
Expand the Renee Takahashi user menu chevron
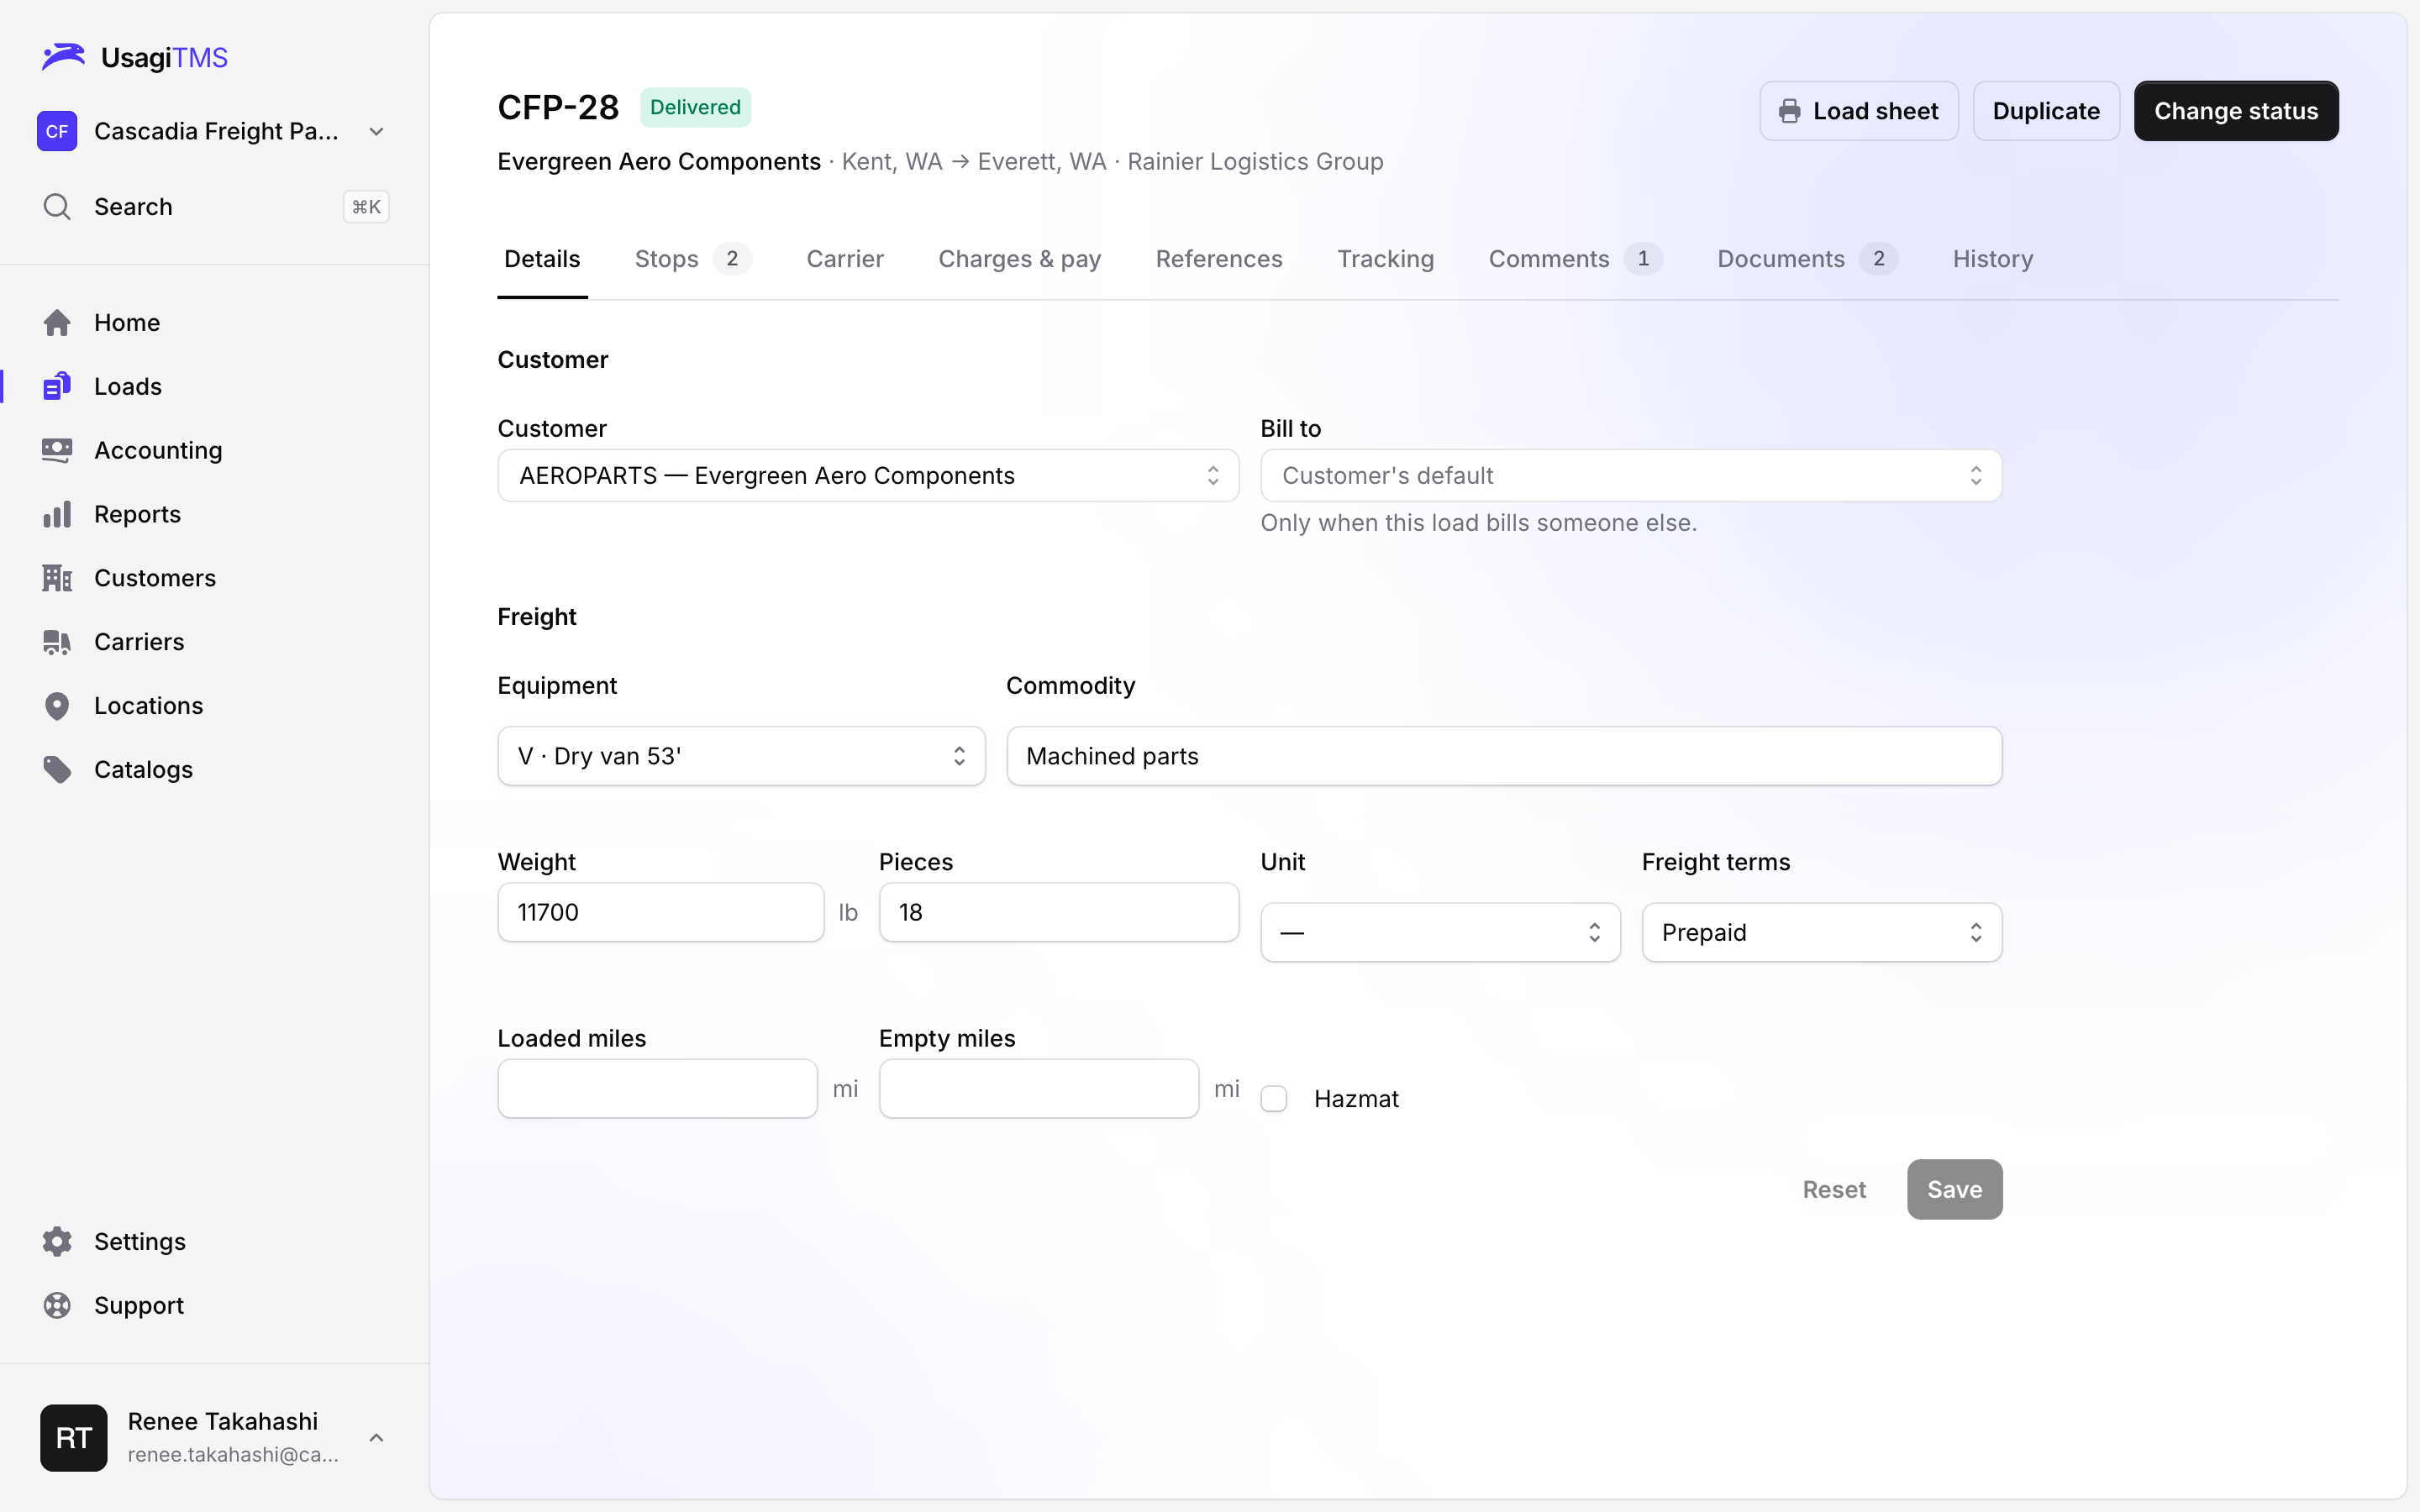coord(377,1438)
